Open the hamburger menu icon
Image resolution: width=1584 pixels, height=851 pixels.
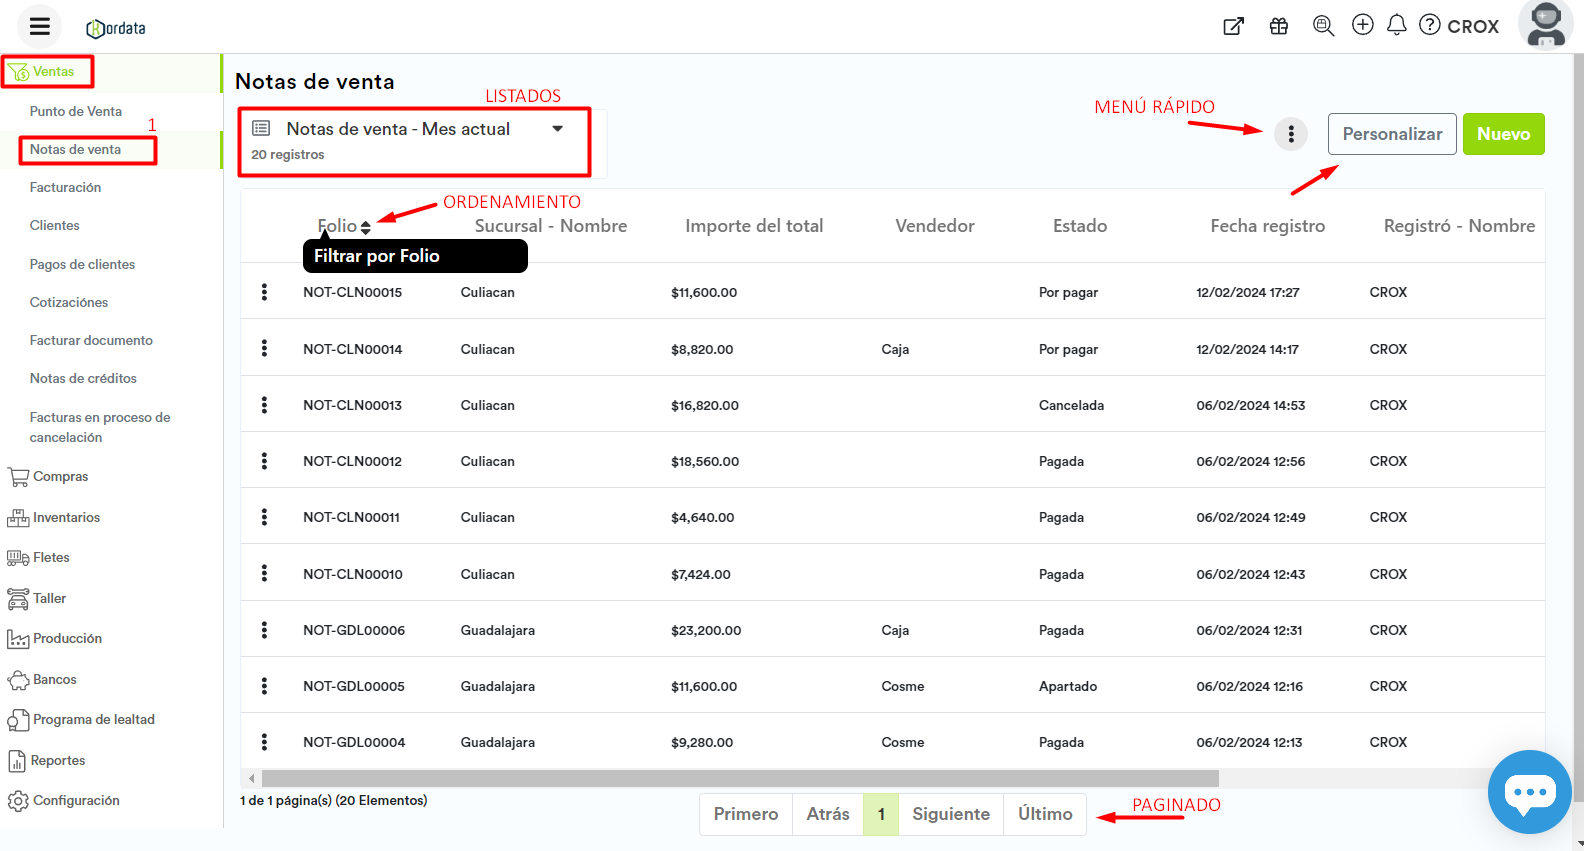click(39, 27)
